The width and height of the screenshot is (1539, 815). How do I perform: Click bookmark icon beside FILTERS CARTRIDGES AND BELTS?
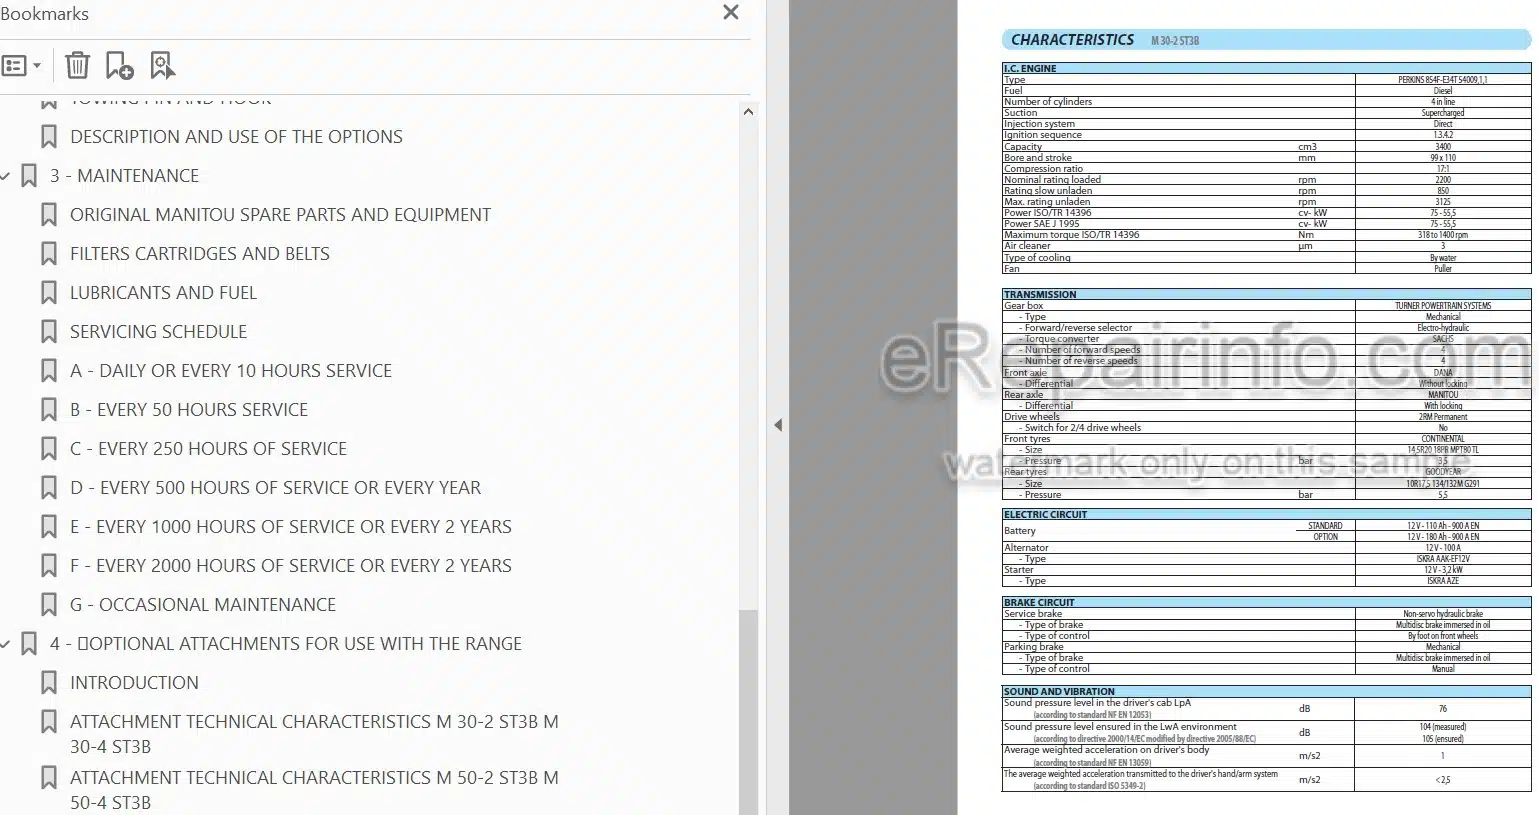pos(48,254)
